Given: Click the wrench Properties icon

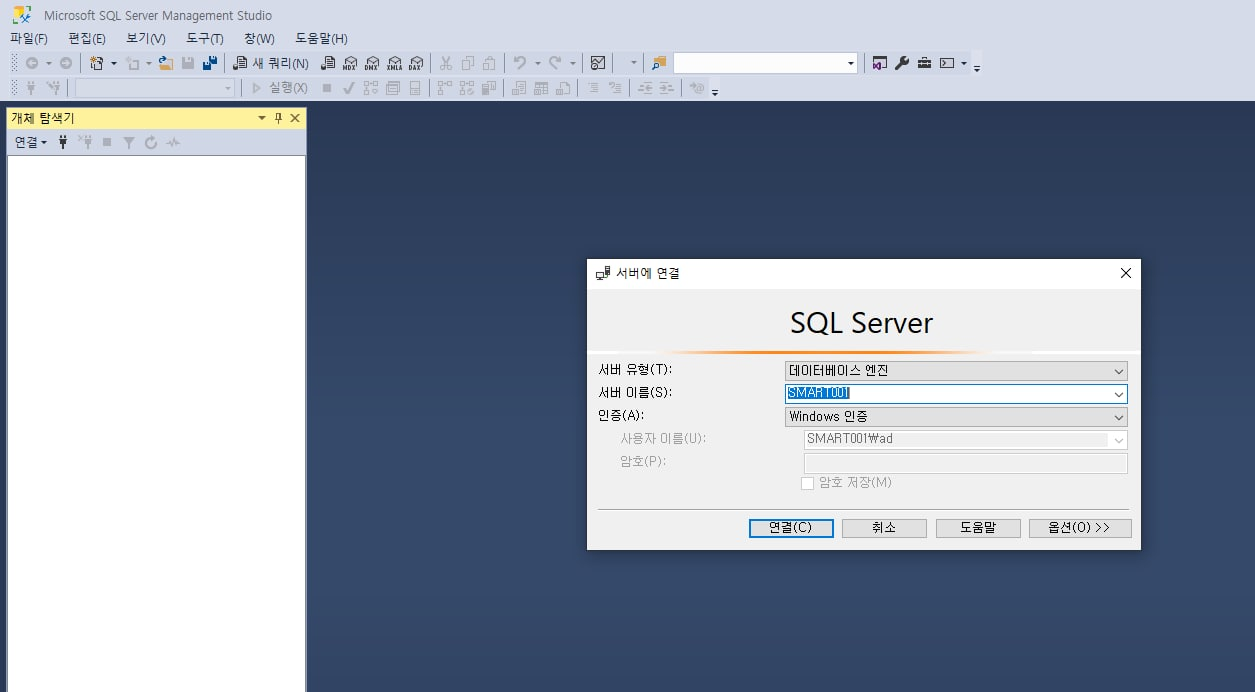Looking at the screenshot, I should (902, 63).
